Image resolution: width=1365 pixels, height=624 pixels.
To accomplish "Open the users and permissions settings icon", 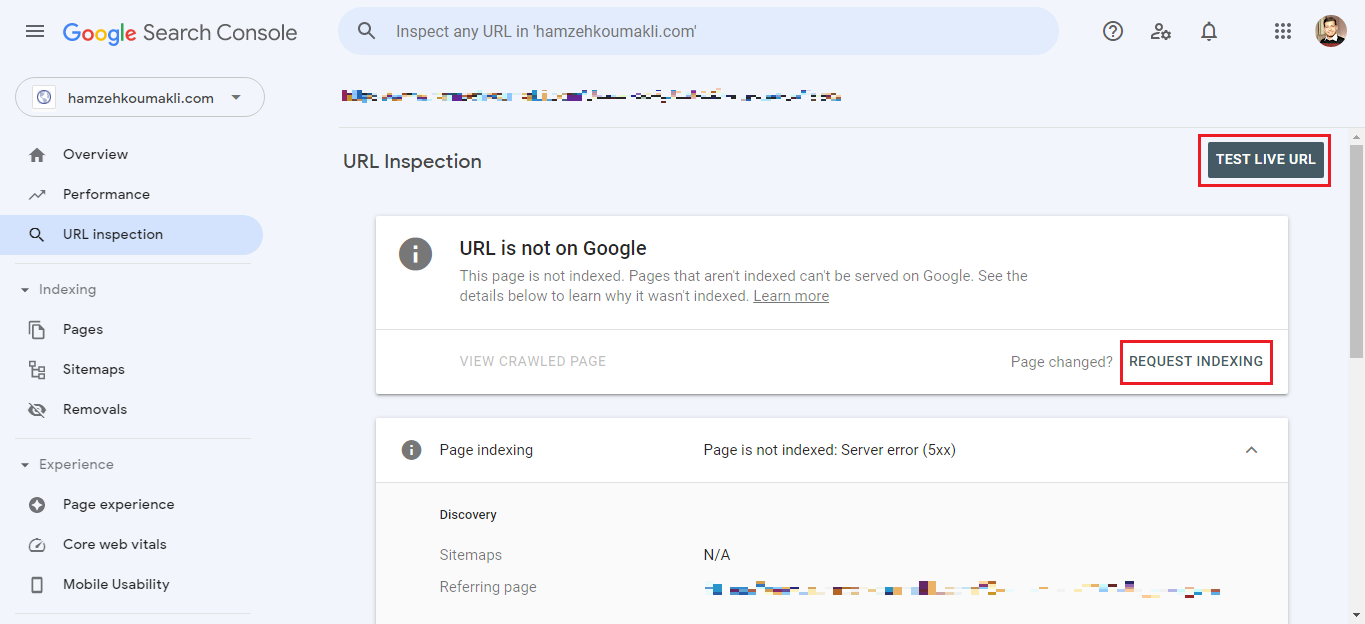I will point(1160,32).
